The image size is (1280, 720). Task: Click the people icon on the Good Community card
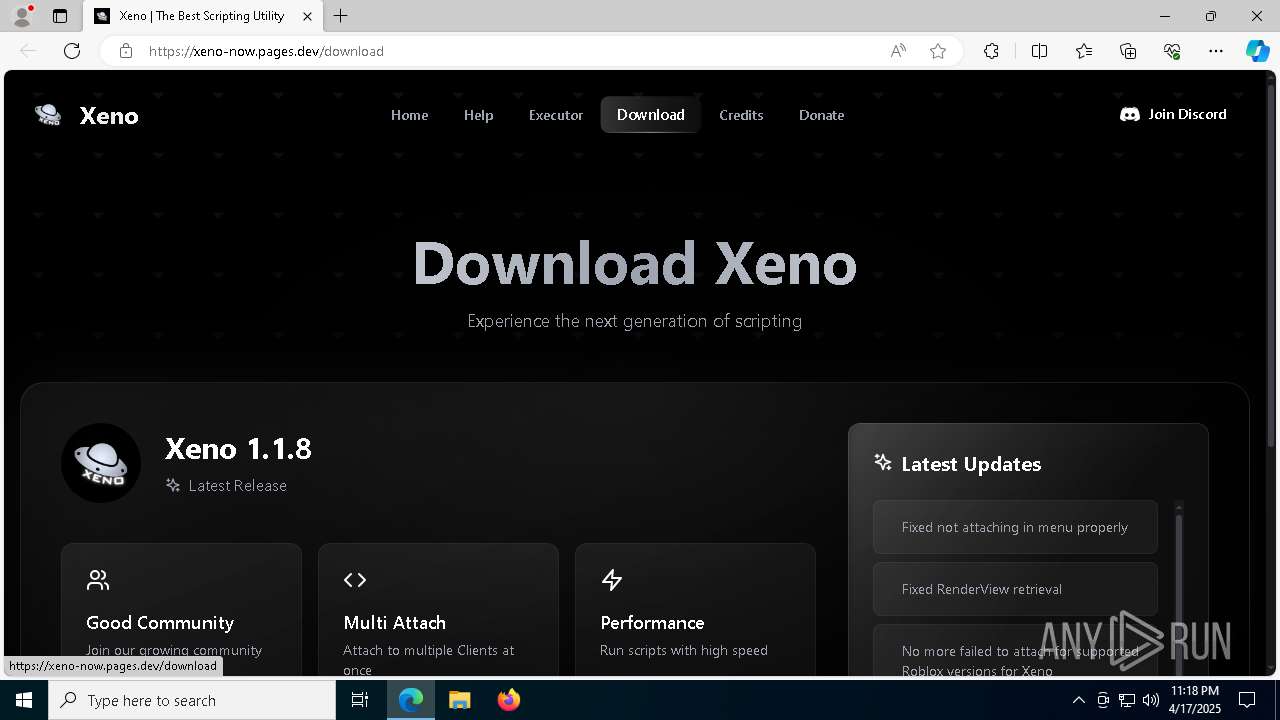(x=98, y=580)
